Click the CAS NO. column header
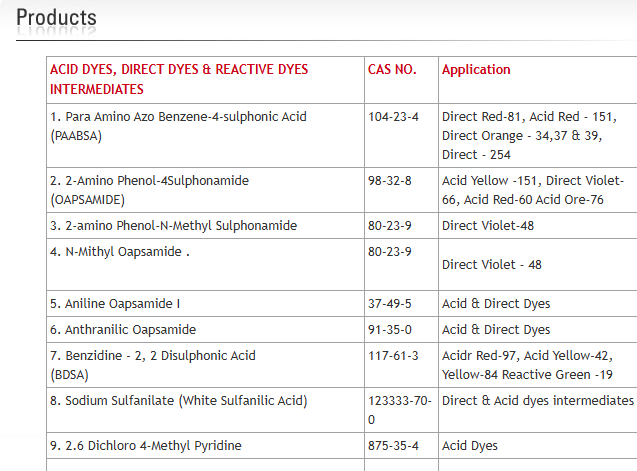 pyautogui.click(x=392, y=70)
